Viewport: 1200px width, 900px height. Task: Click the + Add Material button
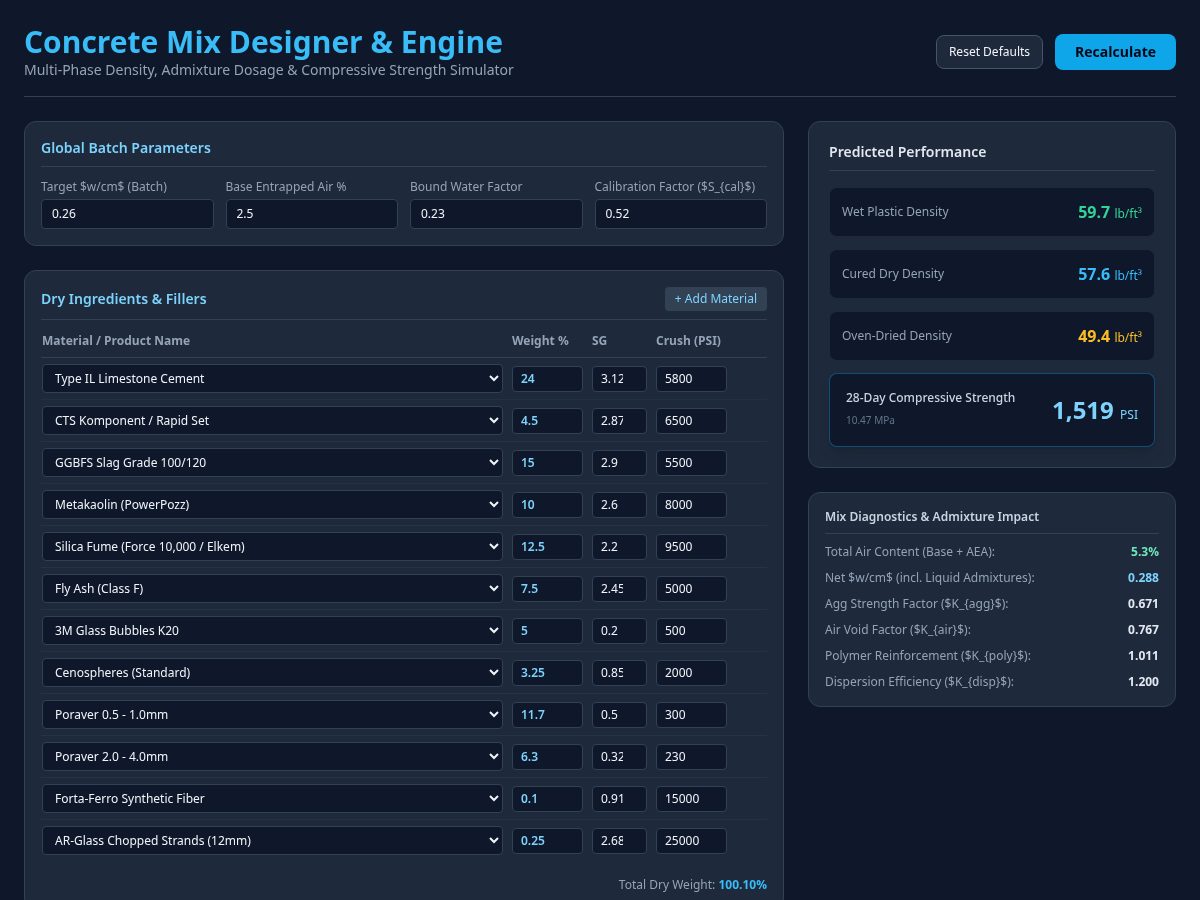tap(716, 299)
